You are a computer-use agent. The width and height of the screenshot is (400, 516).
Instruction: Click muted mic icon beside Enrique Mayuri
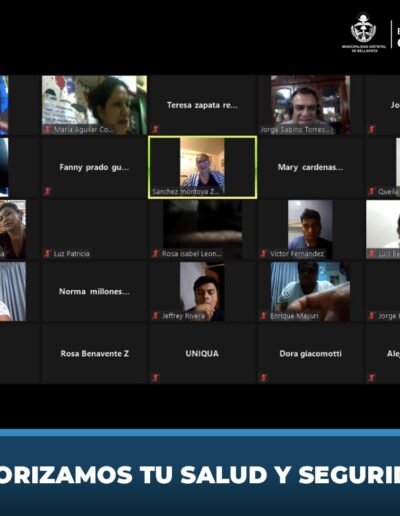pyautogui.click(x=263, y=315)
